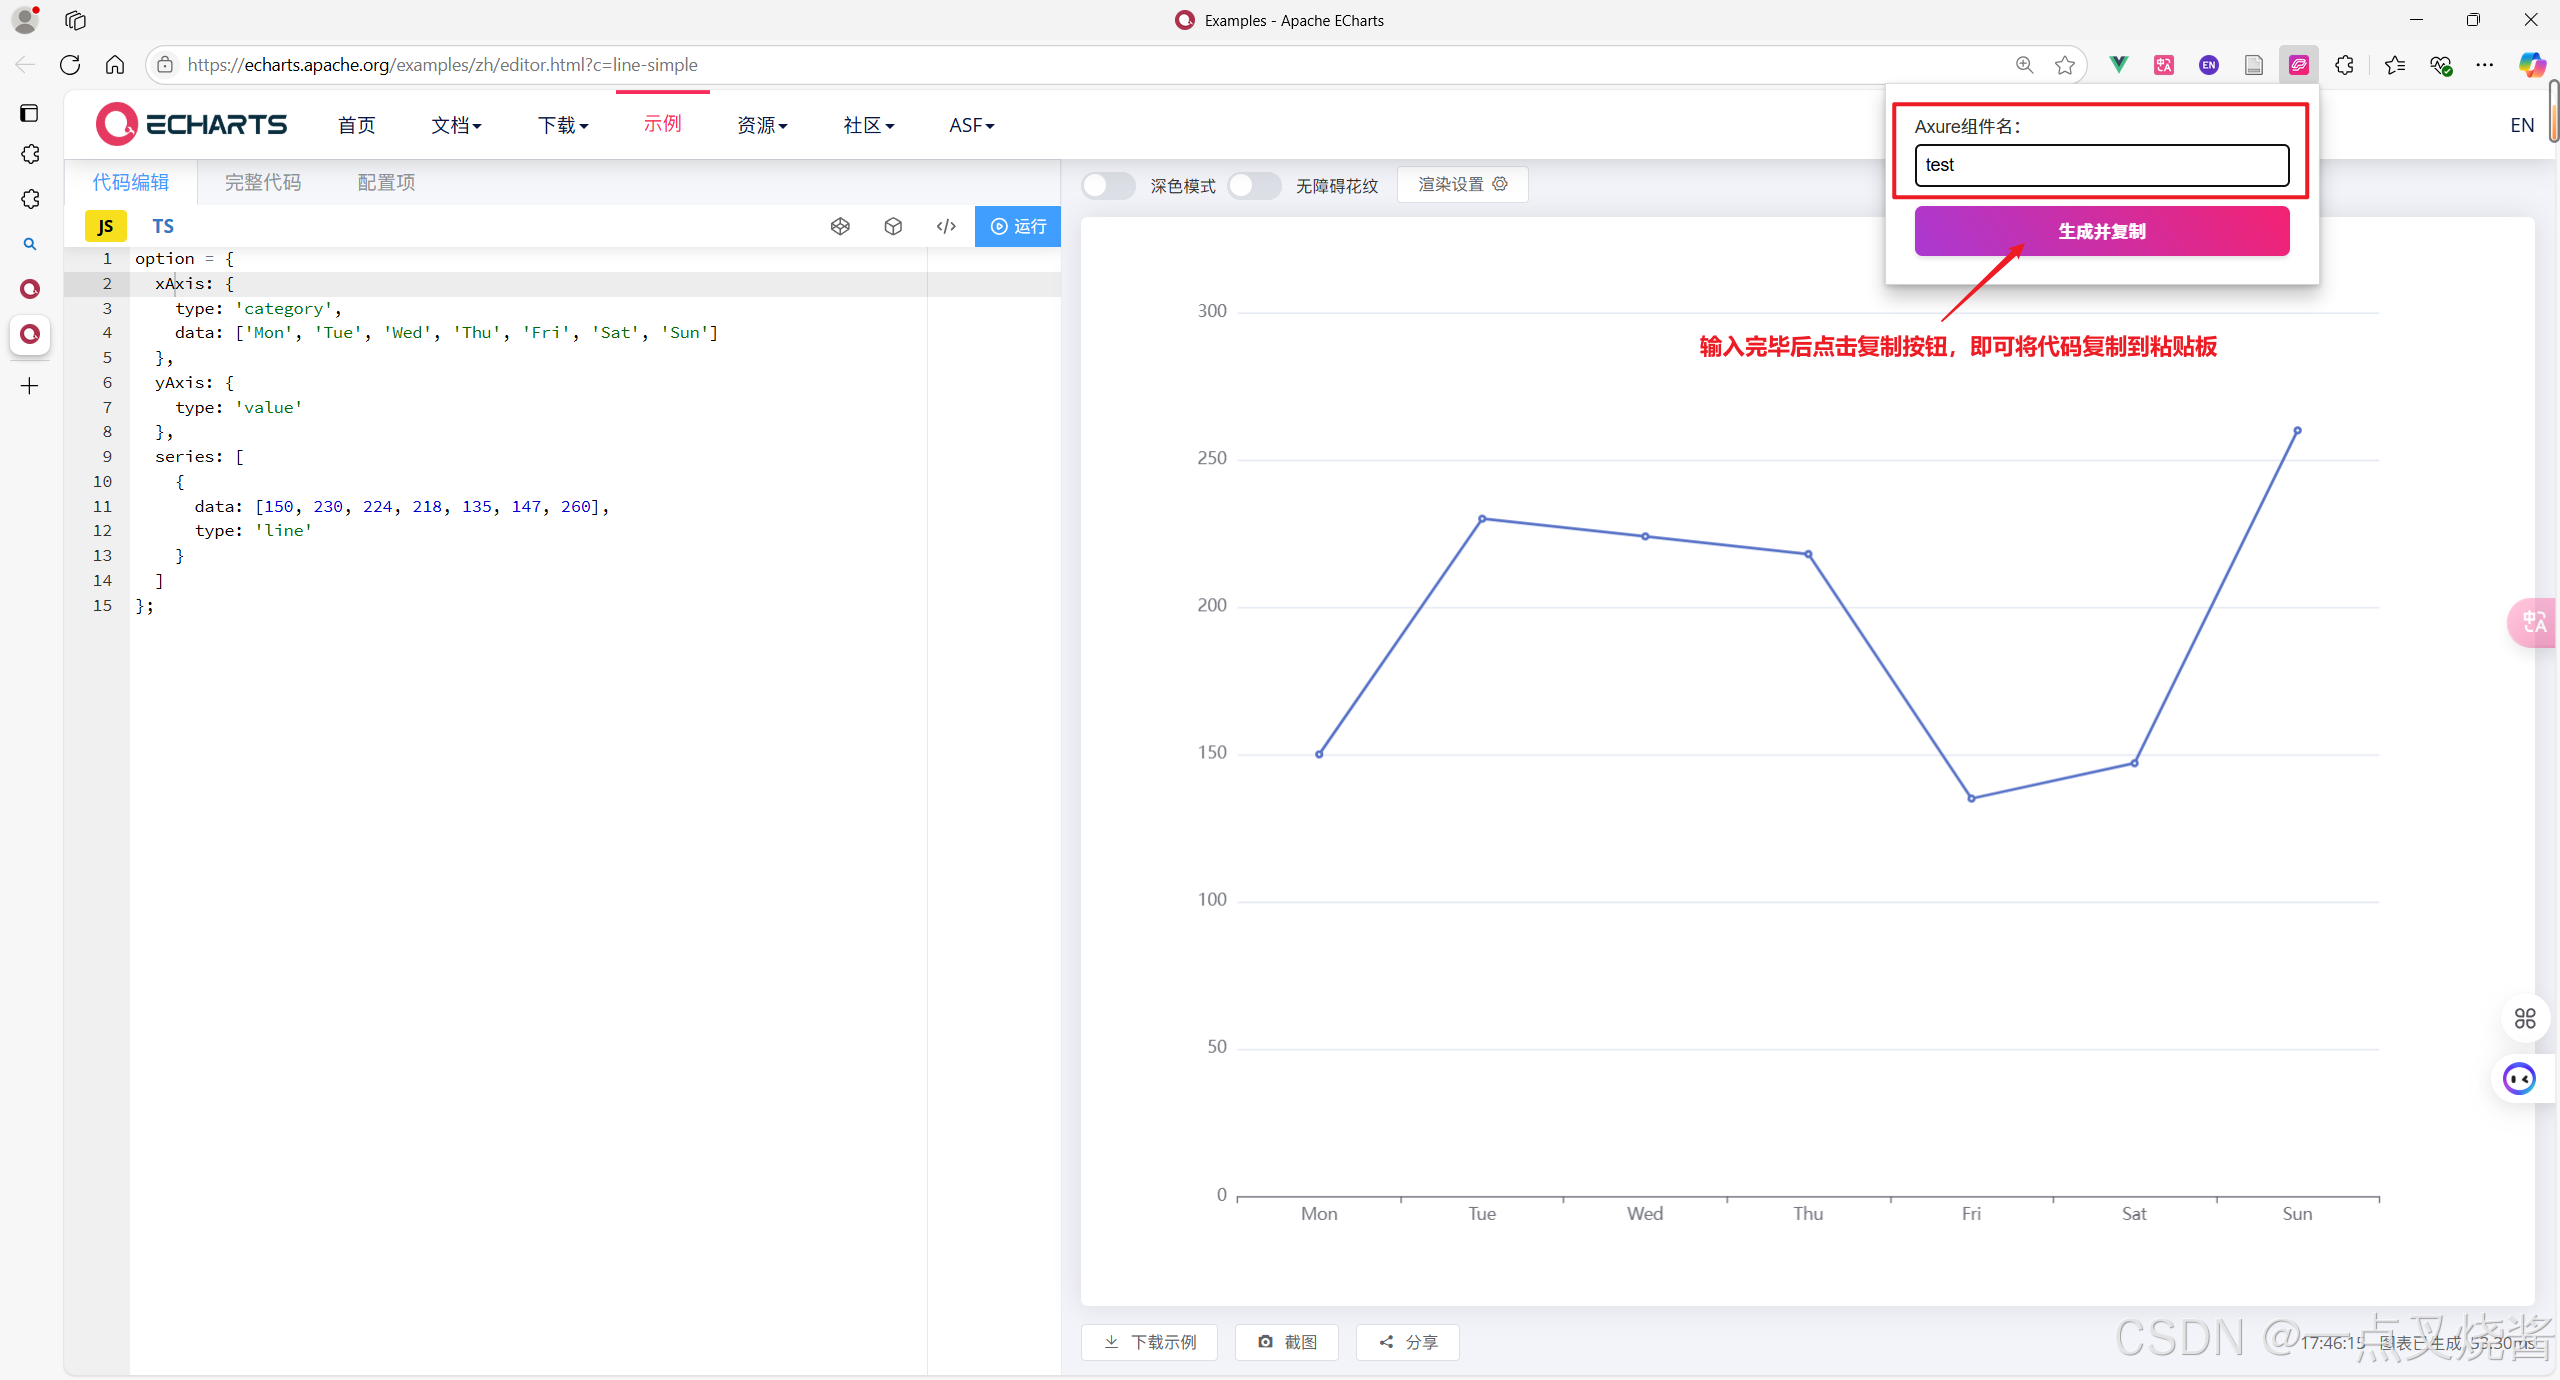The height and width of the screenshot is (1380, 2560).
Task: Open the 渲染设置 gear settings icon
Action: 1500,184
